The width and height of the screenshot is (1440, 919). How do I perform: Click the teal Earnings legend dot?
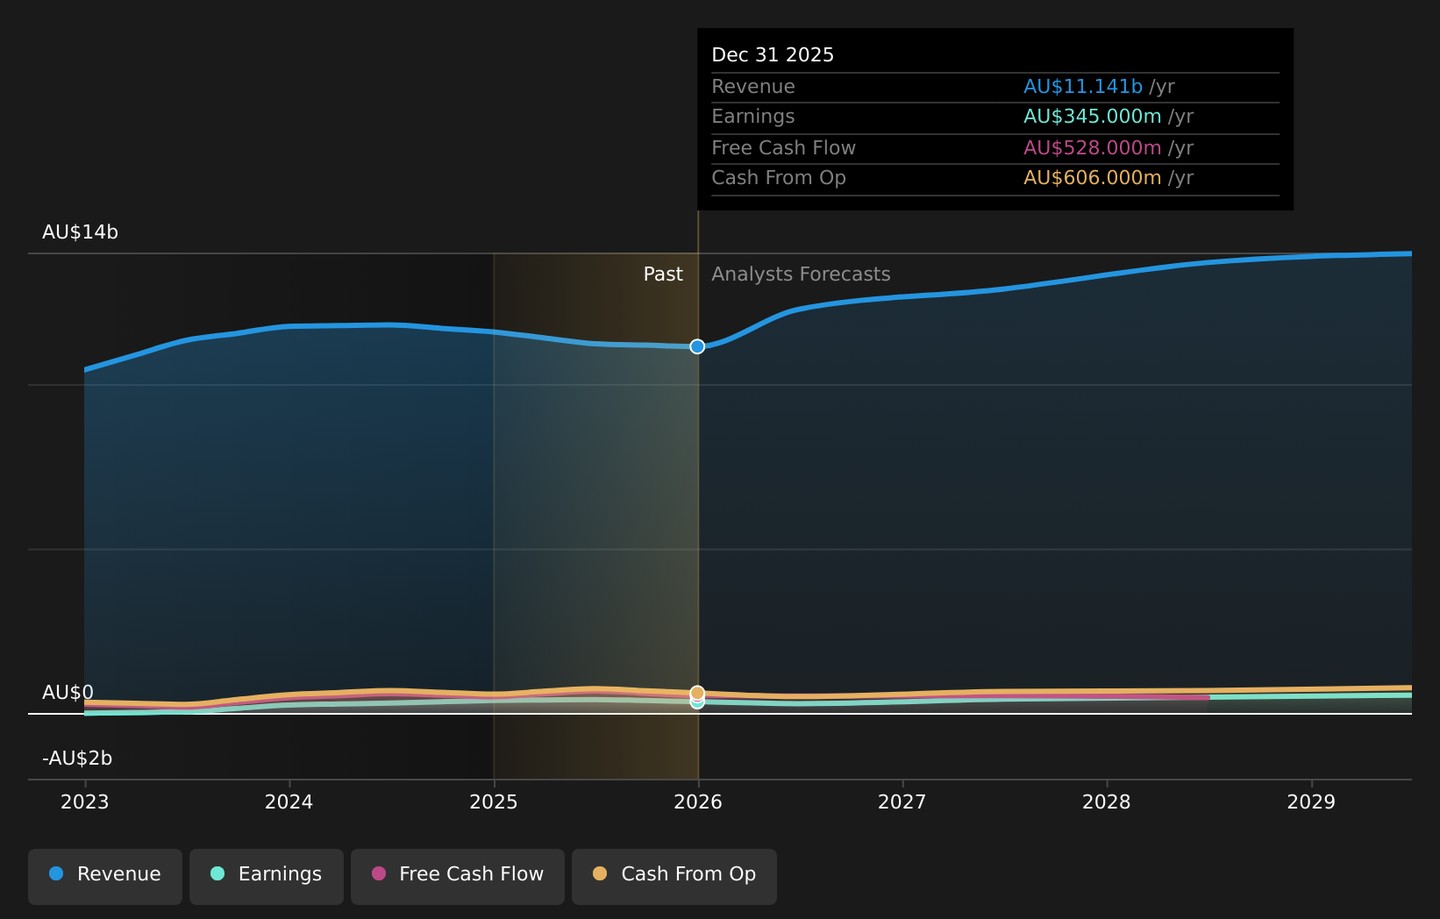click(217, 874)
